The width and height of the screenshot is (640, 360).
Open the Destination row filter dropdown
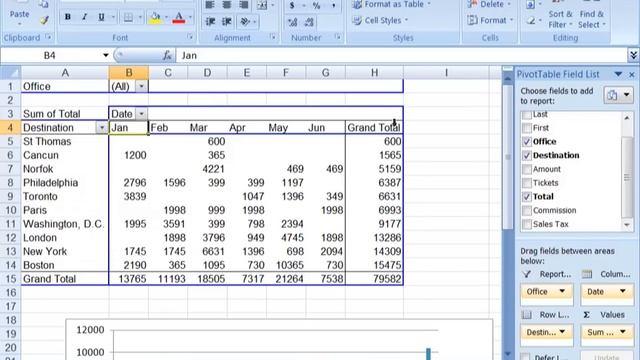pos(102,128)
